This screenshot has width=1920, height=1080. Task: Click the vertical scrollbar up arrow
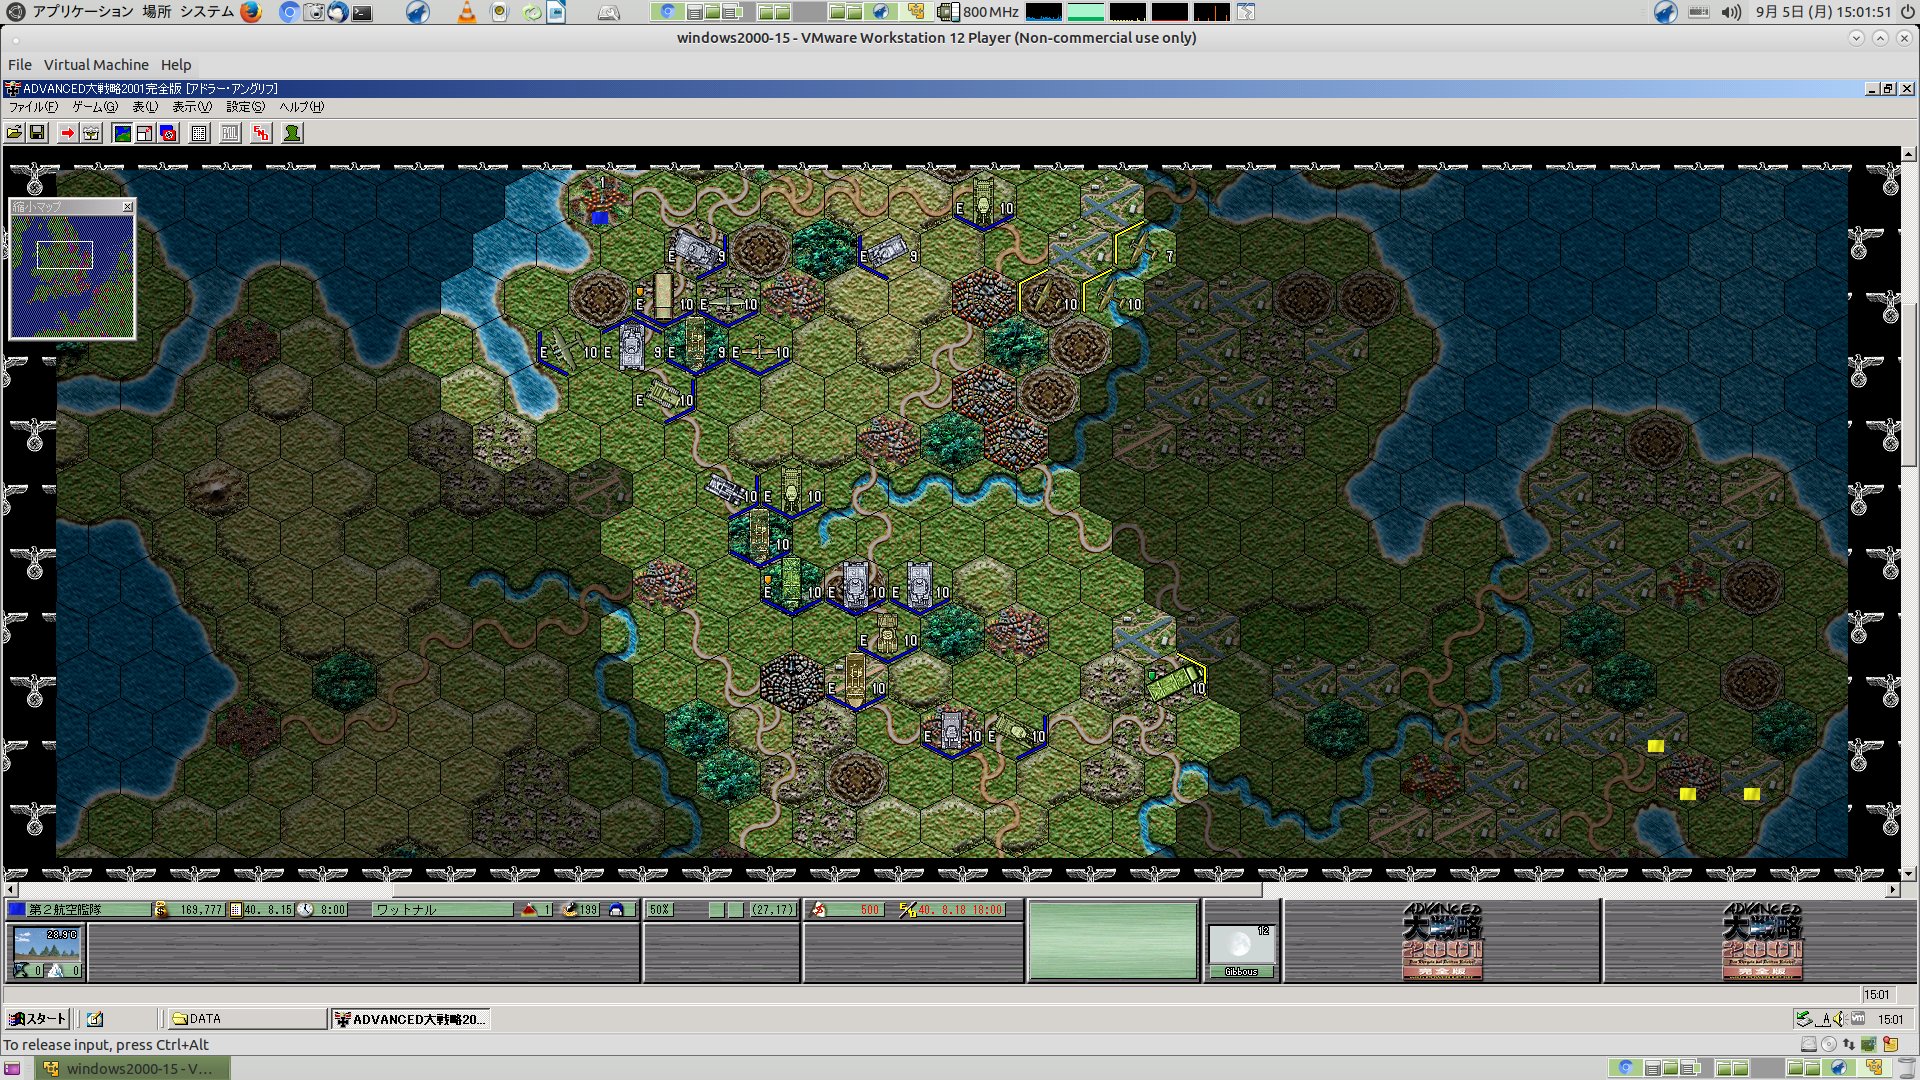pyautogui.click(x=1909, y=155)
